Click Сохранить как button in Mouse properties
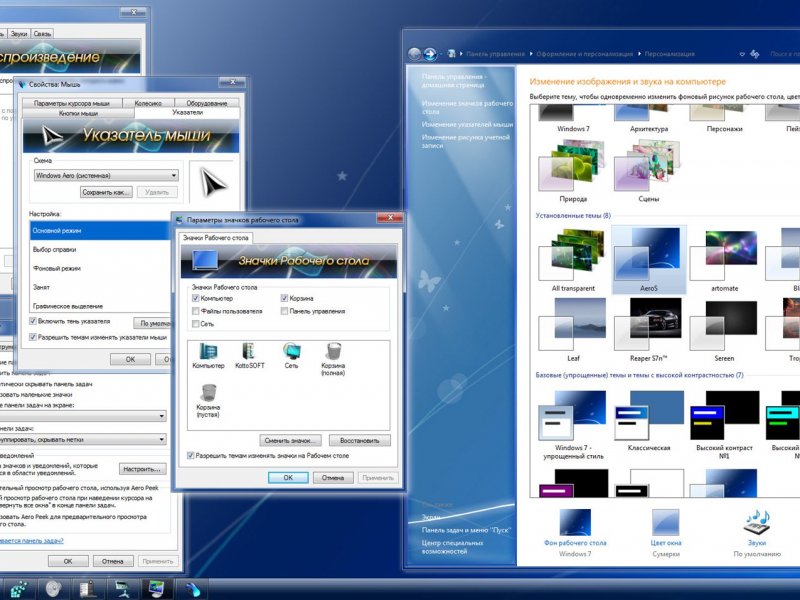The width and height of the screenshot is (800, 600). point(106,192)
